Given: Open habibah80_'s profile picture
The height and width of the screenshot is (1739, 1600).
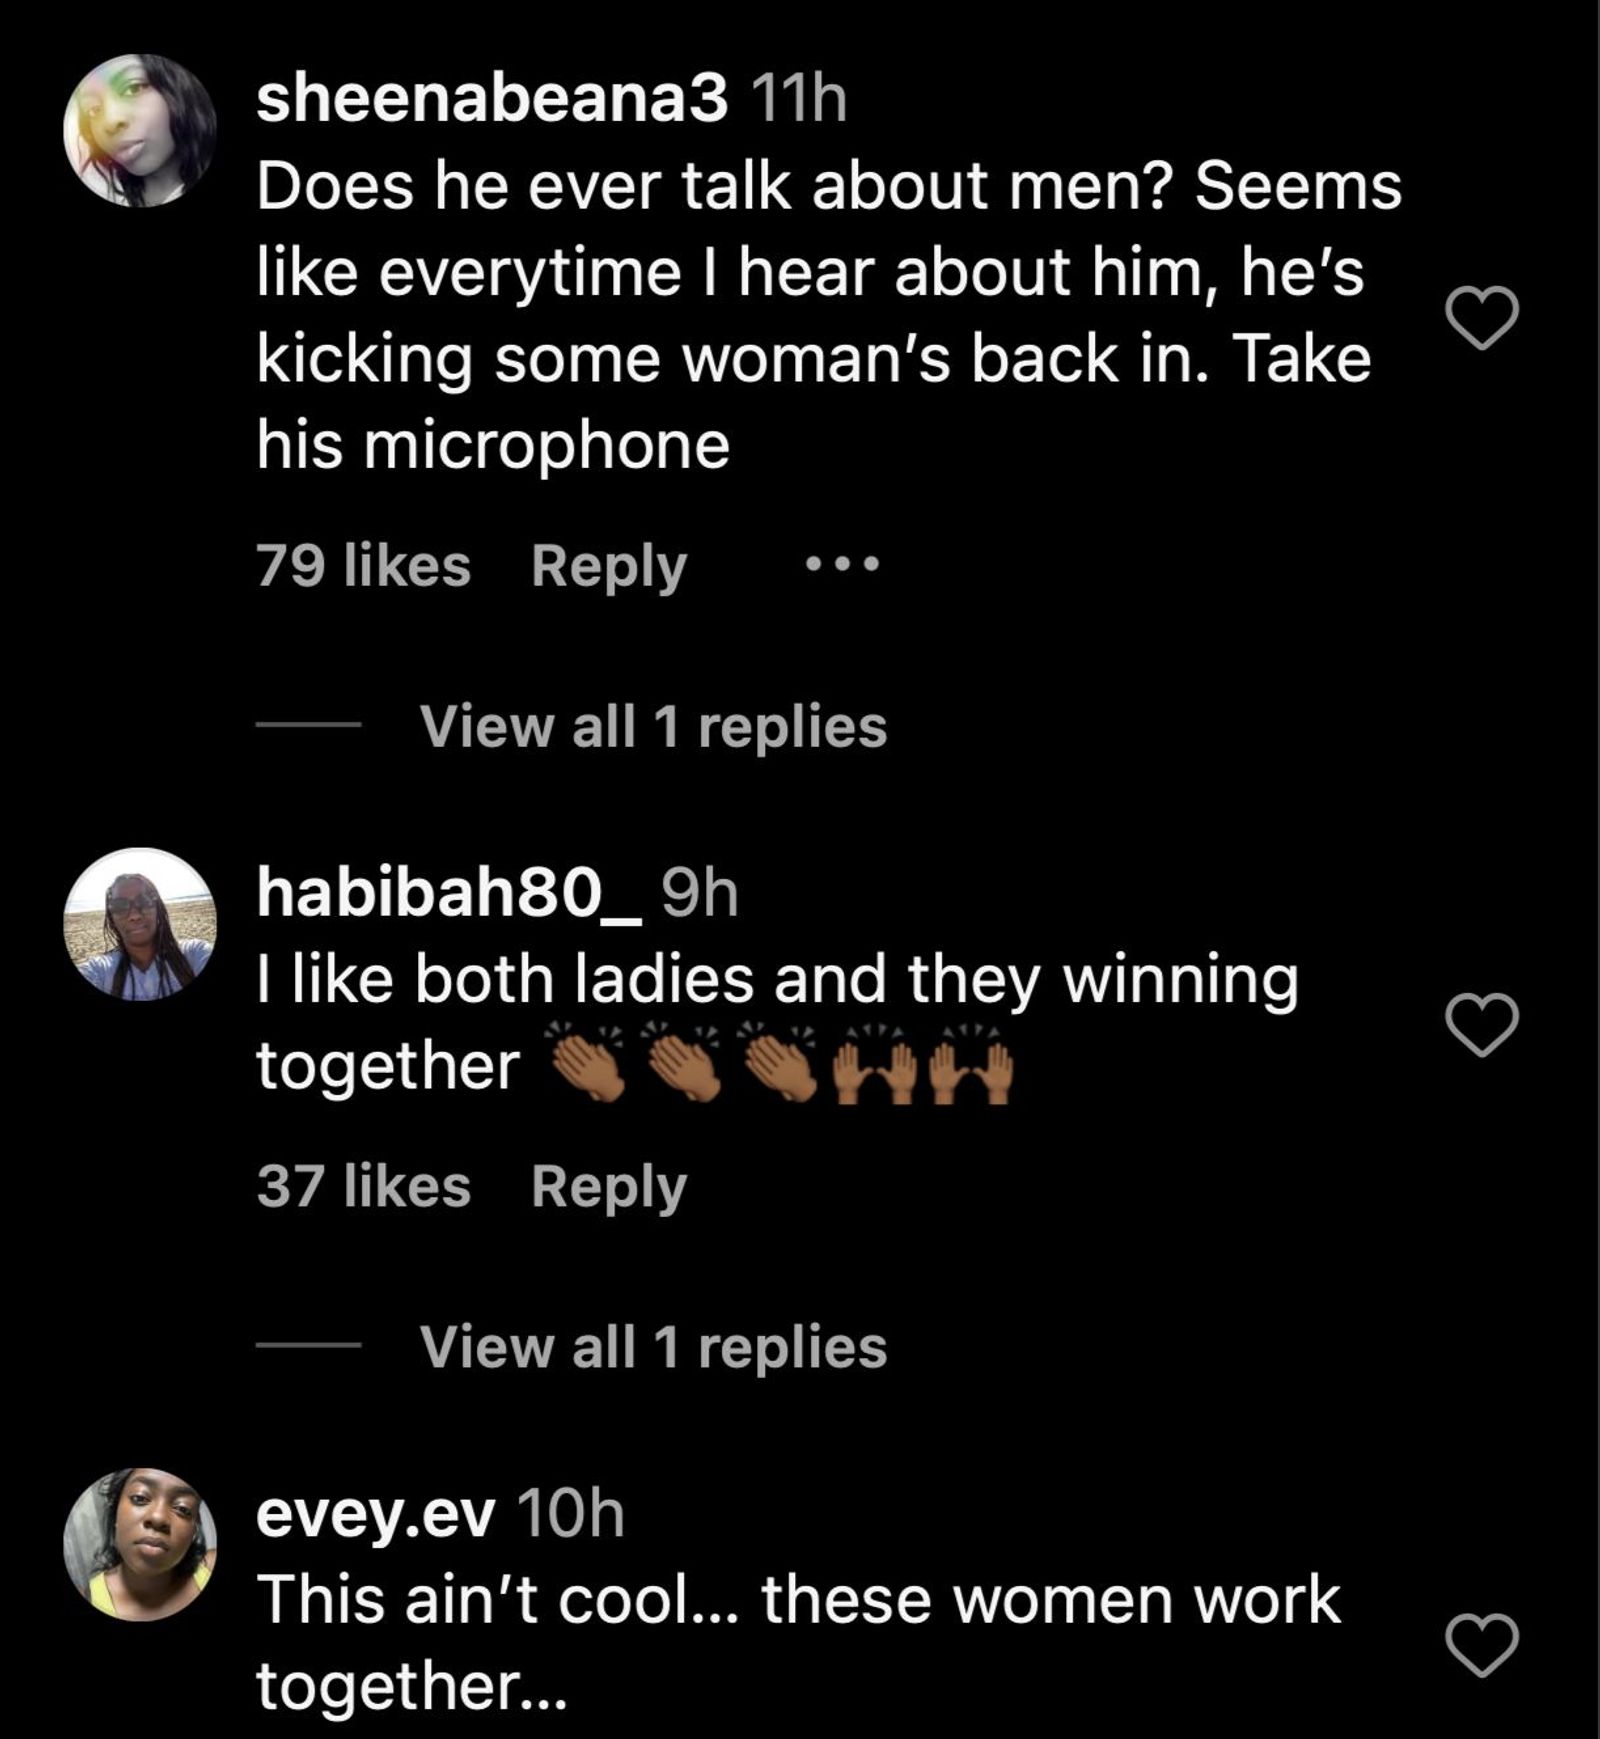Looking at the screenshot, I should (x=140, y=924).
